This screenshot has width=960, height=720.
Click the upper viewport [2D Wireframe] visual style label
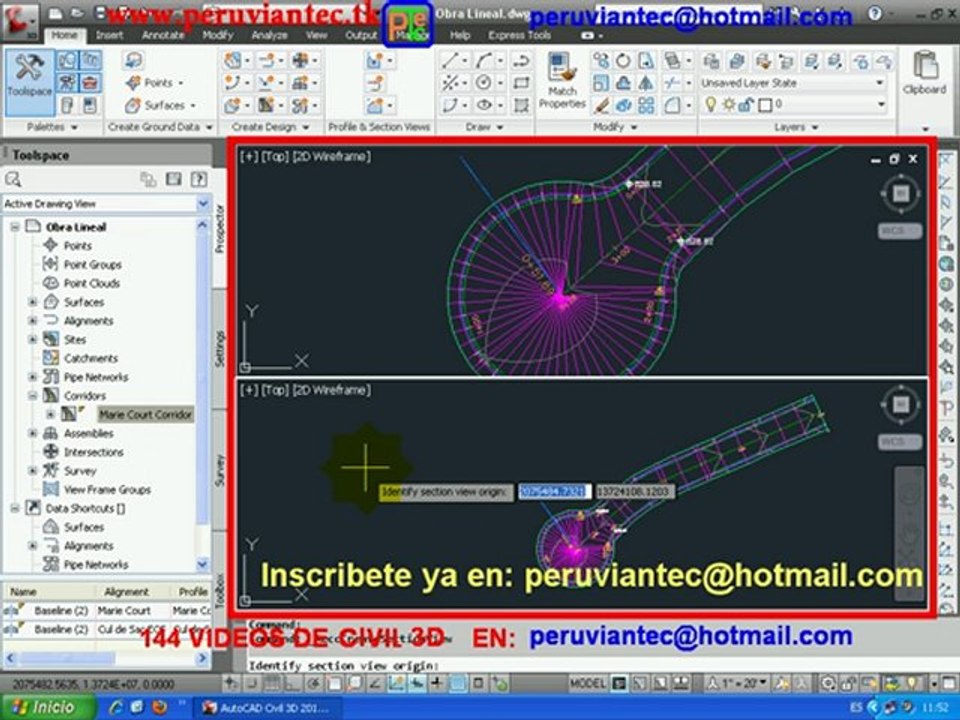(331, 156)
